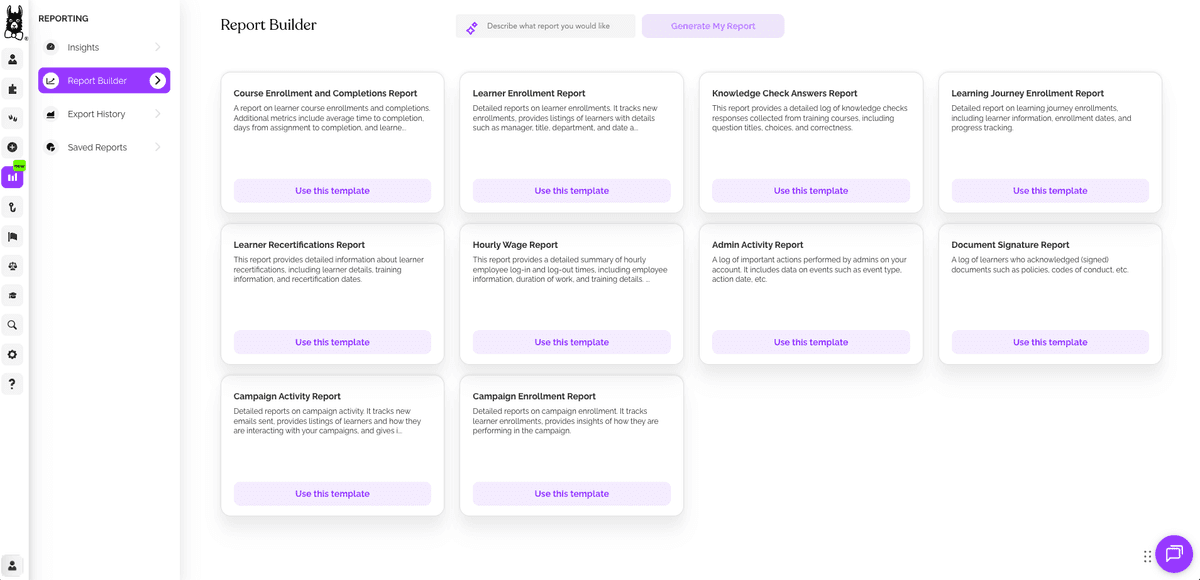Click the magnifying glass search icon
Screen dimensions: 1200x580
12,325
